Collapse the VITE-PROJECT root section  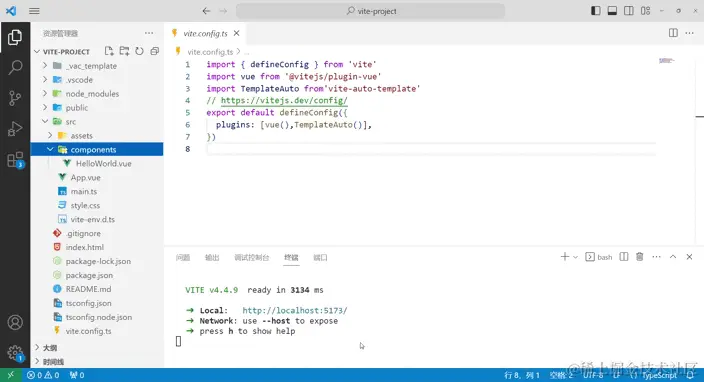point(37,52)
